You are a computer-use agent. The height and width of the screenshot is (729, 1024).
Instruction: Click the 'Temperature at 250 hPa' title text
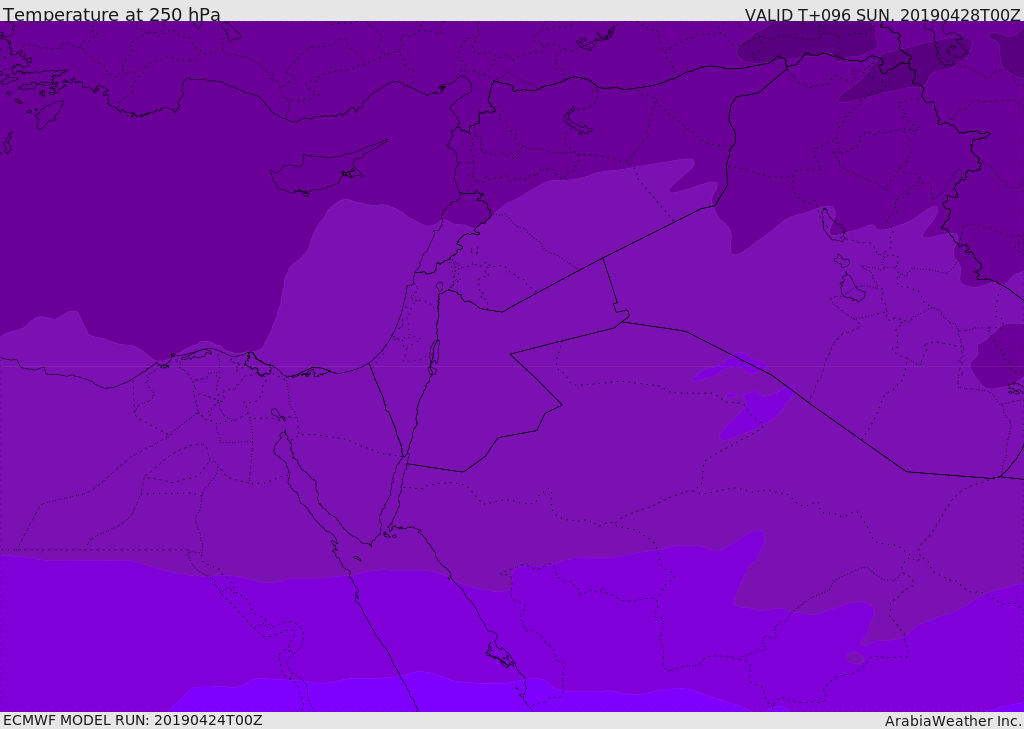coord(112,14)
